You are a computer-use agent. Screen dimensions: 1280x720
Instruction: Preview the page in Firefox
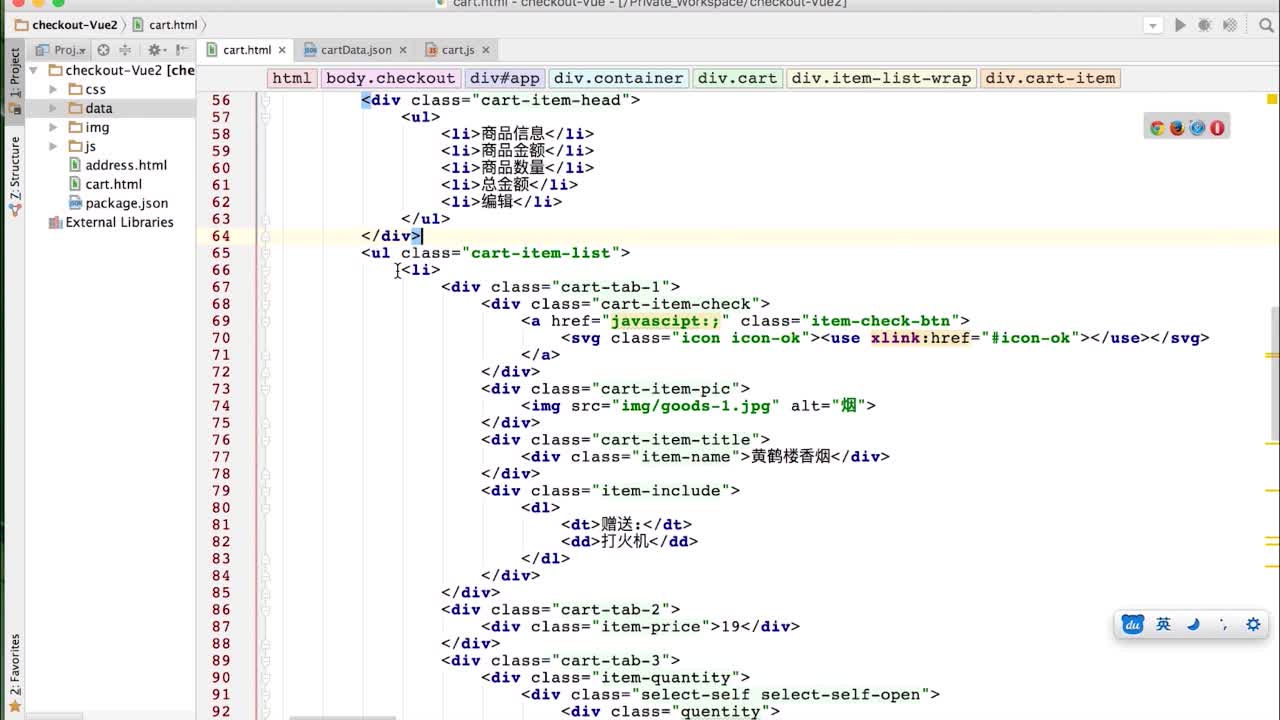pyautogui.click(x=1177, y=128)
